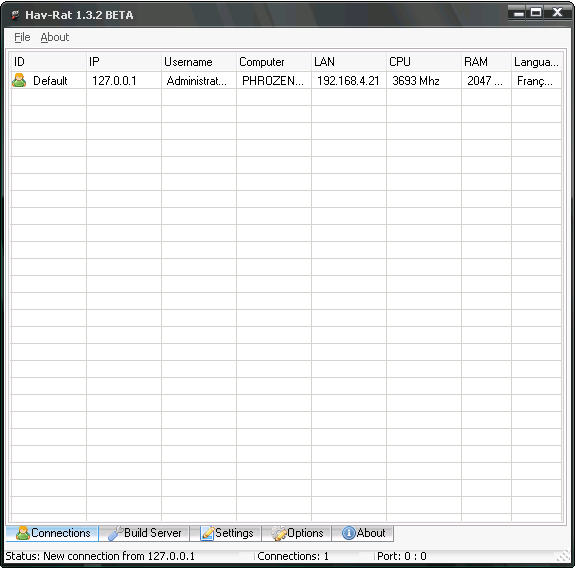Select the 127.0.0.1 connection row

pos(286,80)
